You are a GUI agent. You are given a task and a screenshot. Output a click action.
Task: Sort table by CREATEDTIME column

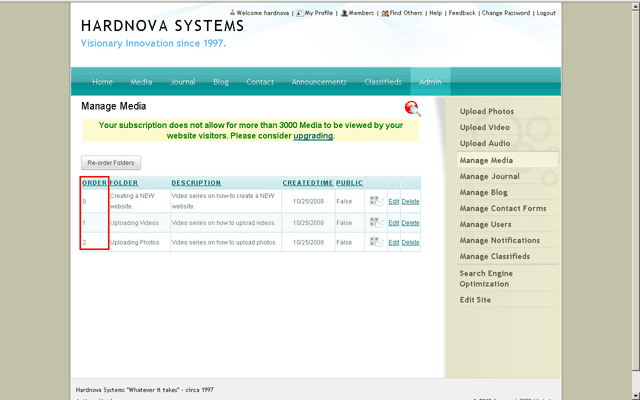[307, 183]
